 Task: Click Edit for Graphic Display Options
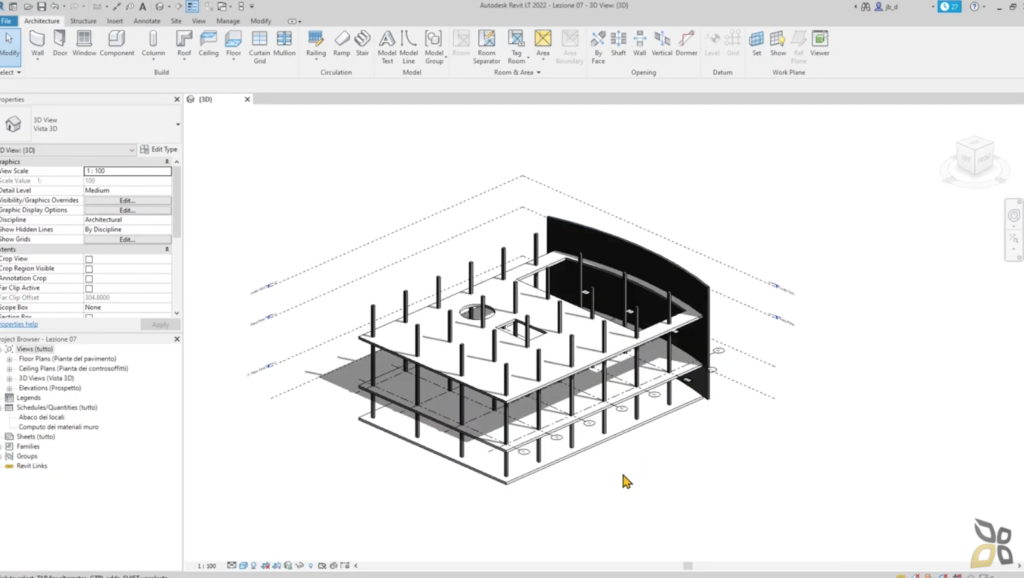click(127, 210)
